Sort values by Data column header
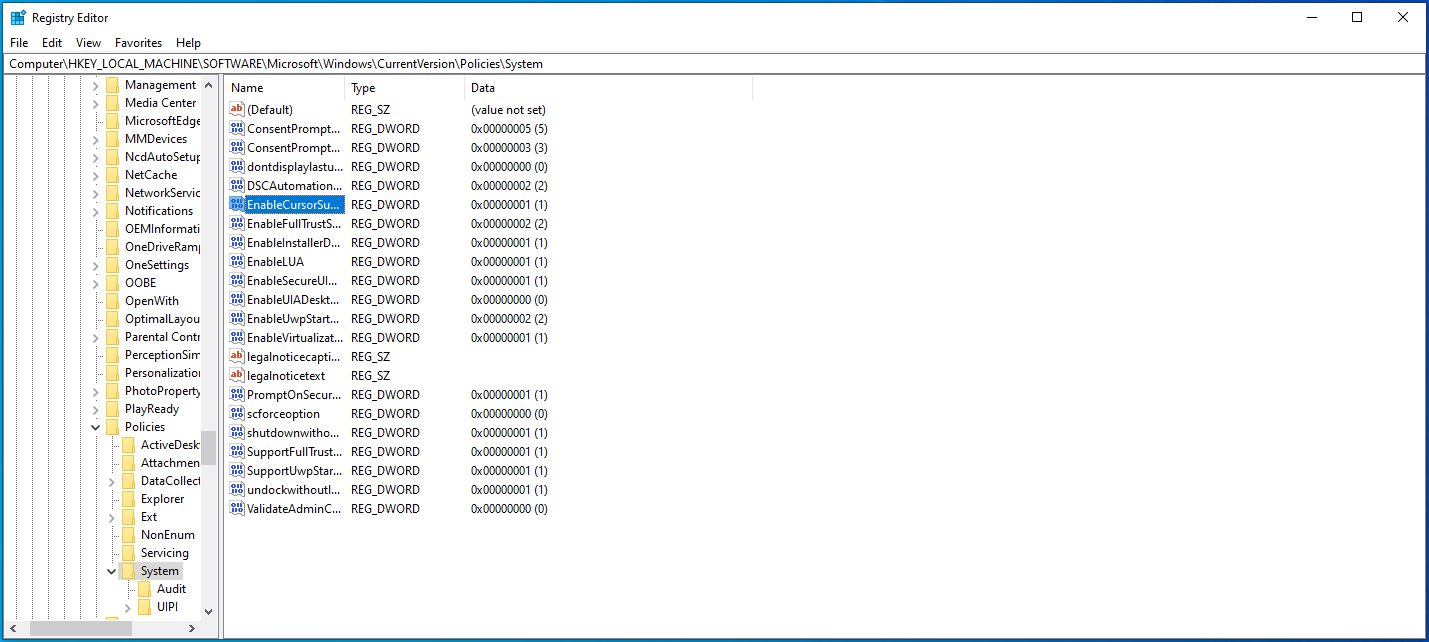The height and width of the screenshot is (642, 1429). pyautogui.click(x=608, y=88)
